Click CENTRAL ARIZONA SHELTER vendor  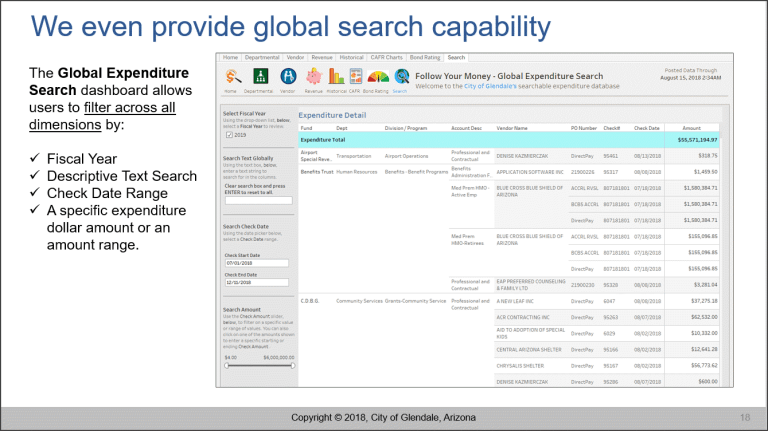coord(529,350)
